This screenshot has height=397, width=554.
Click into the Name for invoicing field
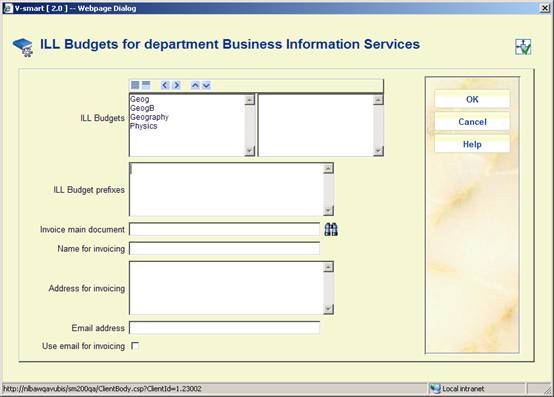[225, 248]
